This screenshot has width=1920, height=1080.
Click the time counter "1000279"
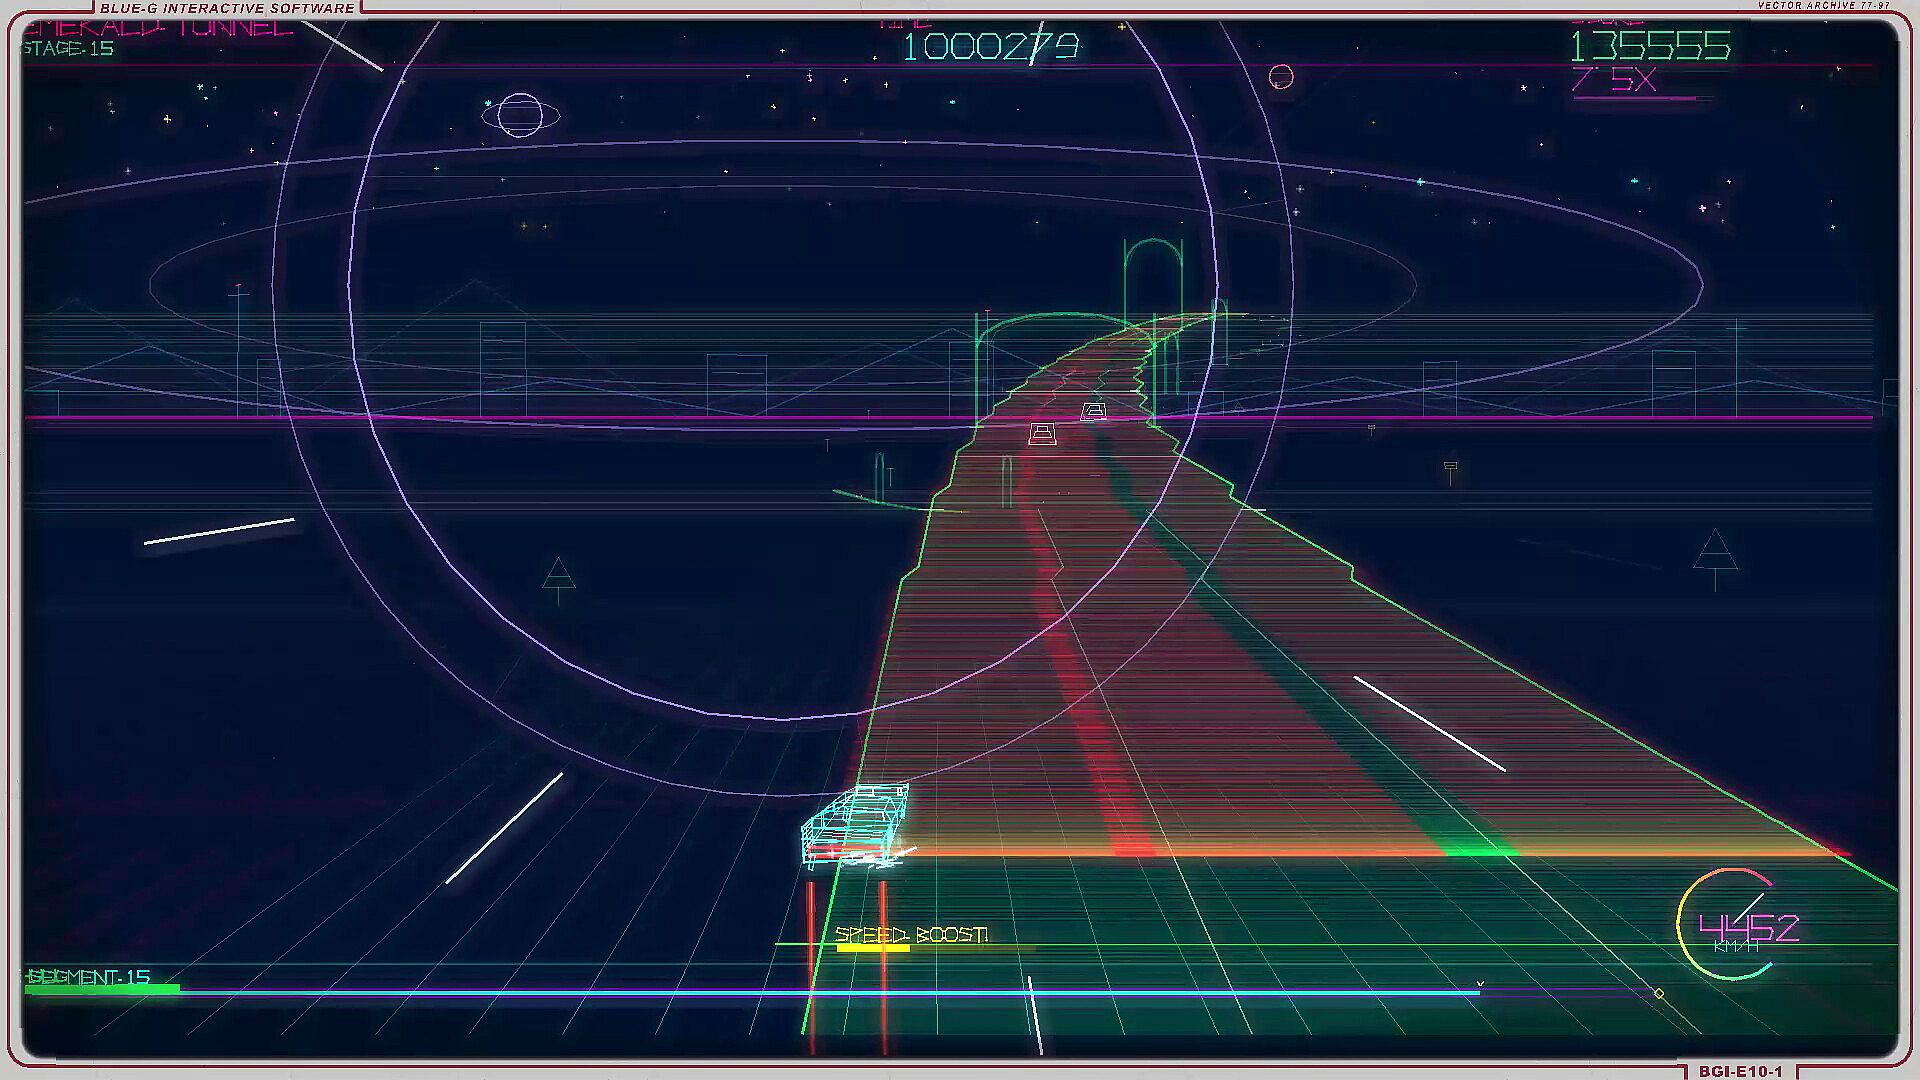click(x=991, y=46)
